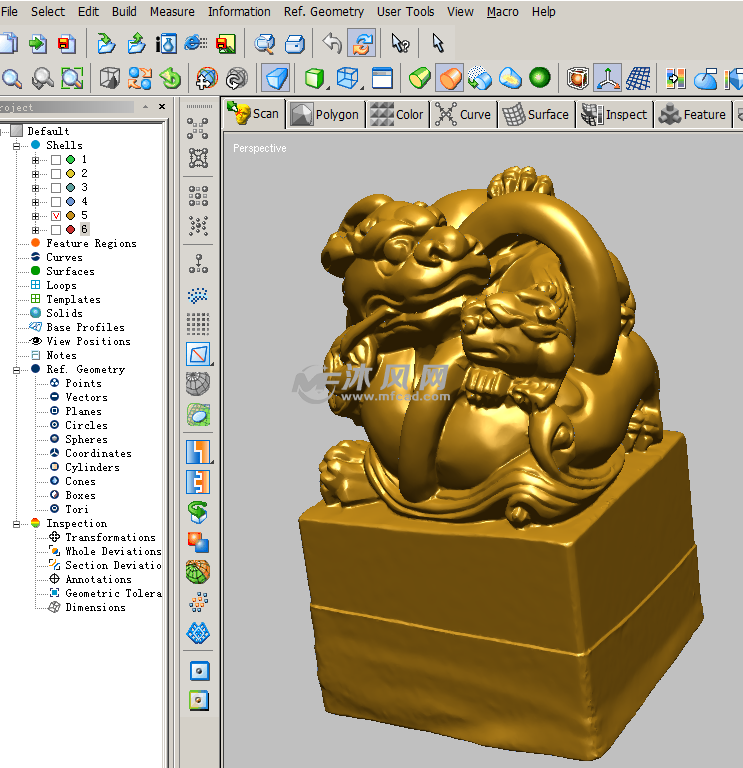Toggle the coordinate axes display icon
This screenshot has height=768, width=743.
[607, 78]
